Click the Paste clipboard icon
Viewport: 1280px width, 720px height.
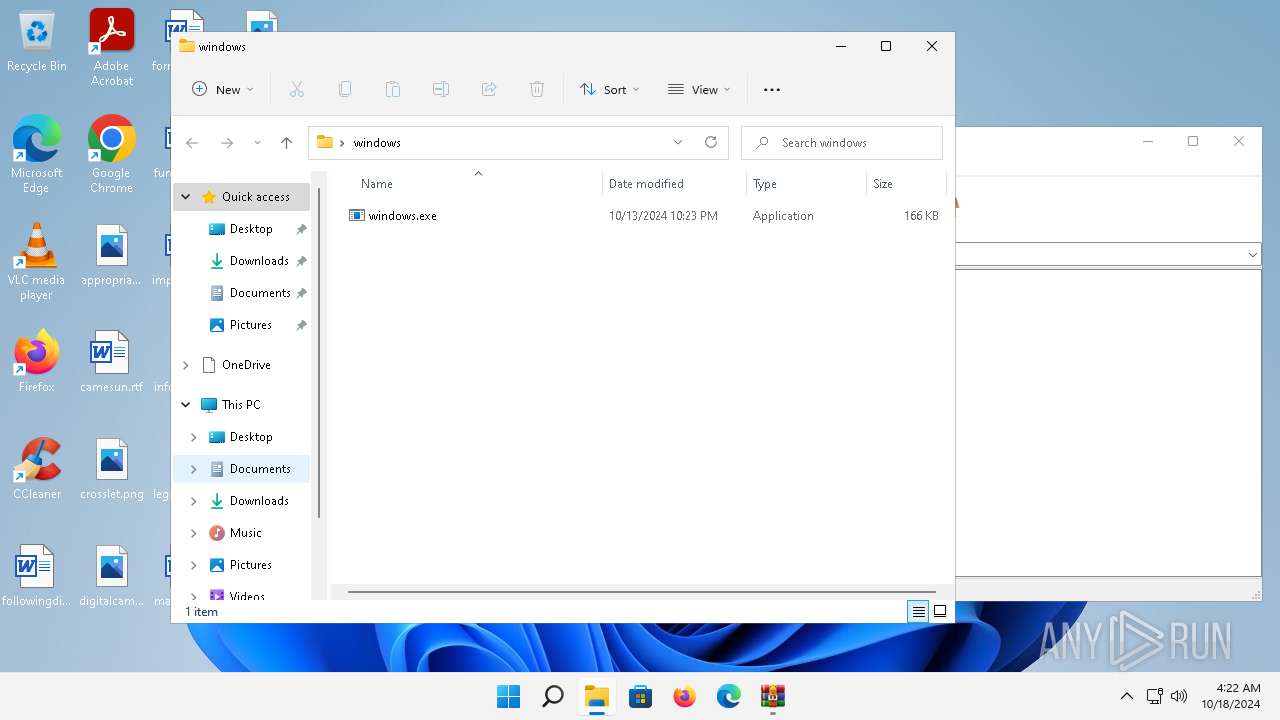pos(393,89)
